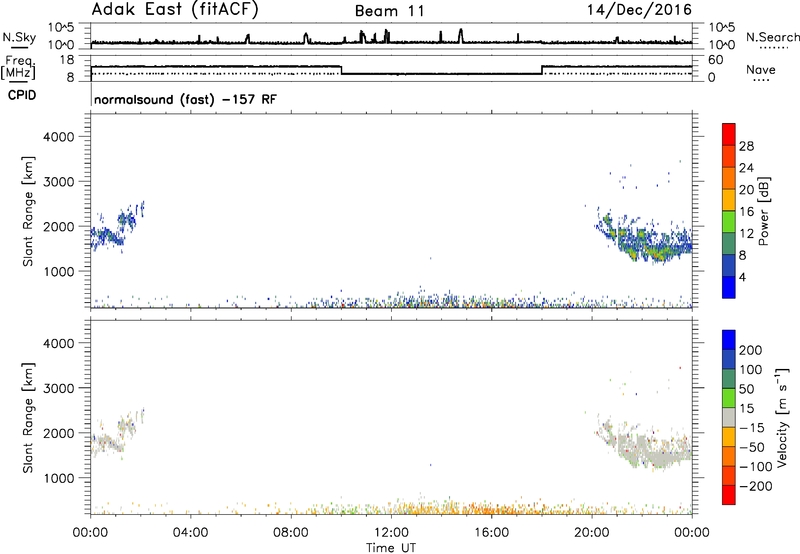The image size is (800, 554).
Task: Click the '24' label on Power colorbar
Action: pyautogui.click(x=746, y=168)
